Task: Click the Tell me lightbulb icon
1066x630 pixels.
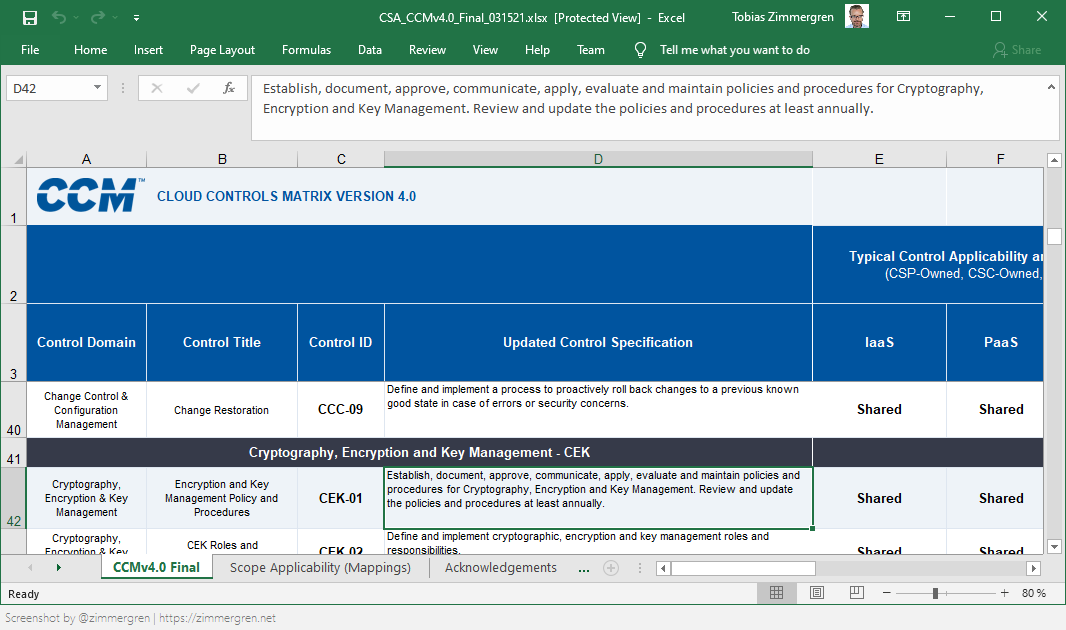Action: coord(641,50)
